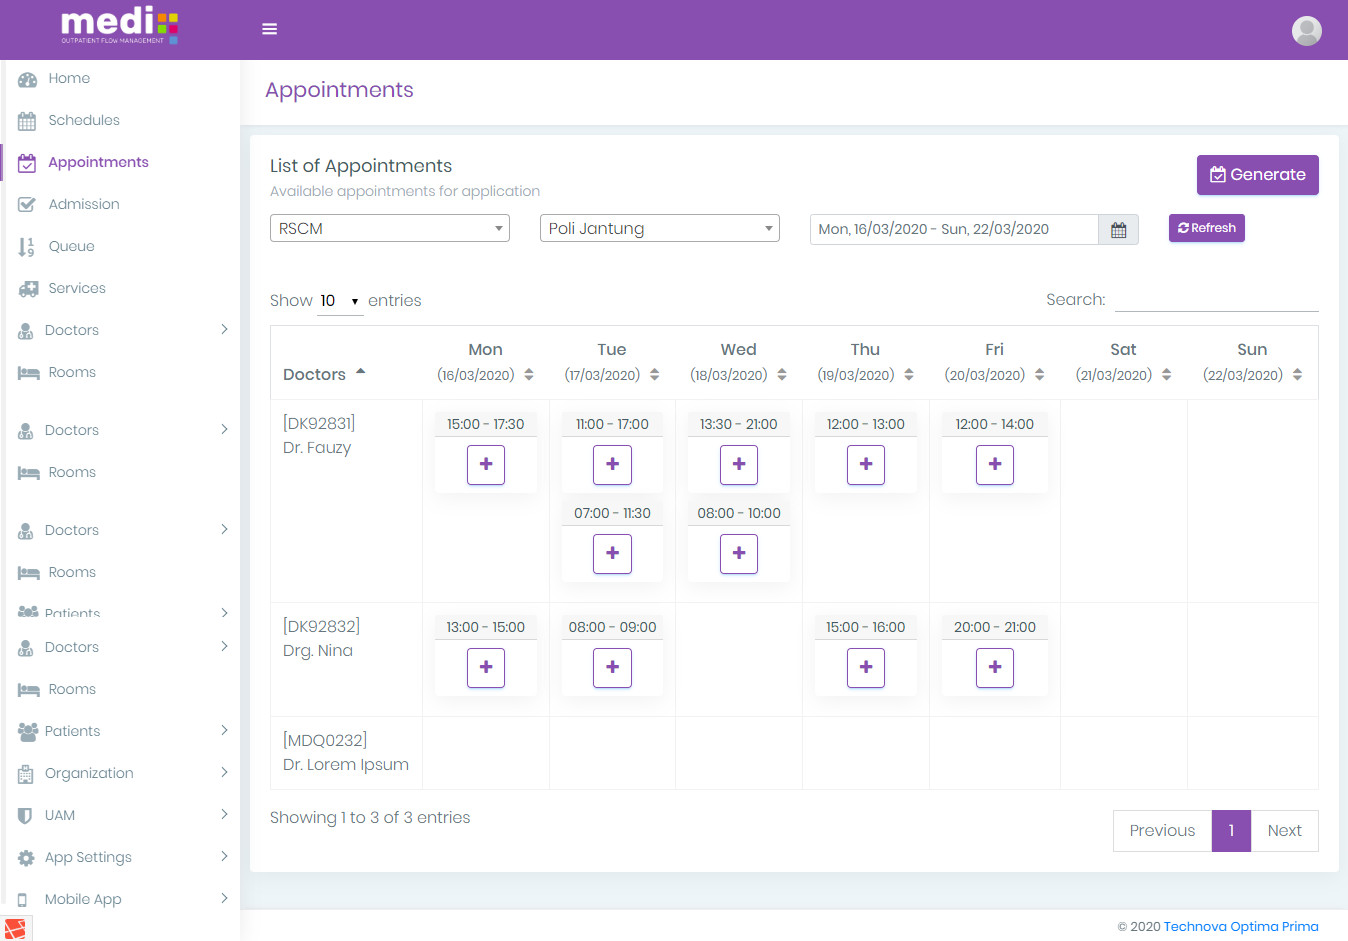
Task: Open the RSCM hospital dropdown
Action: click(389, 228)
